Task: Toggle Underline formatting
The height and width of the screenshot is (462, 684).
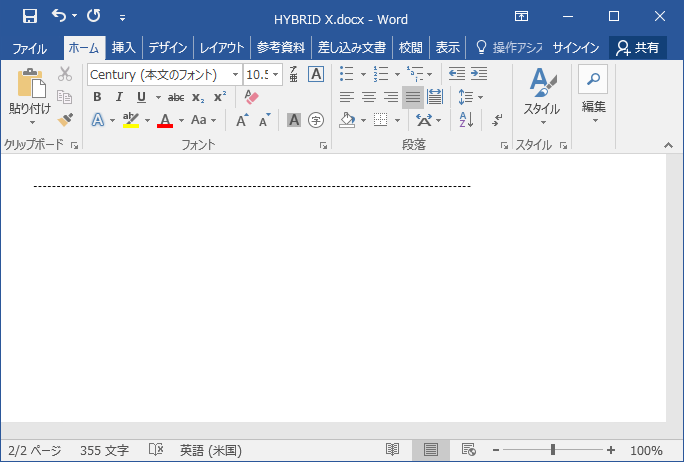Action: [141, 97]
